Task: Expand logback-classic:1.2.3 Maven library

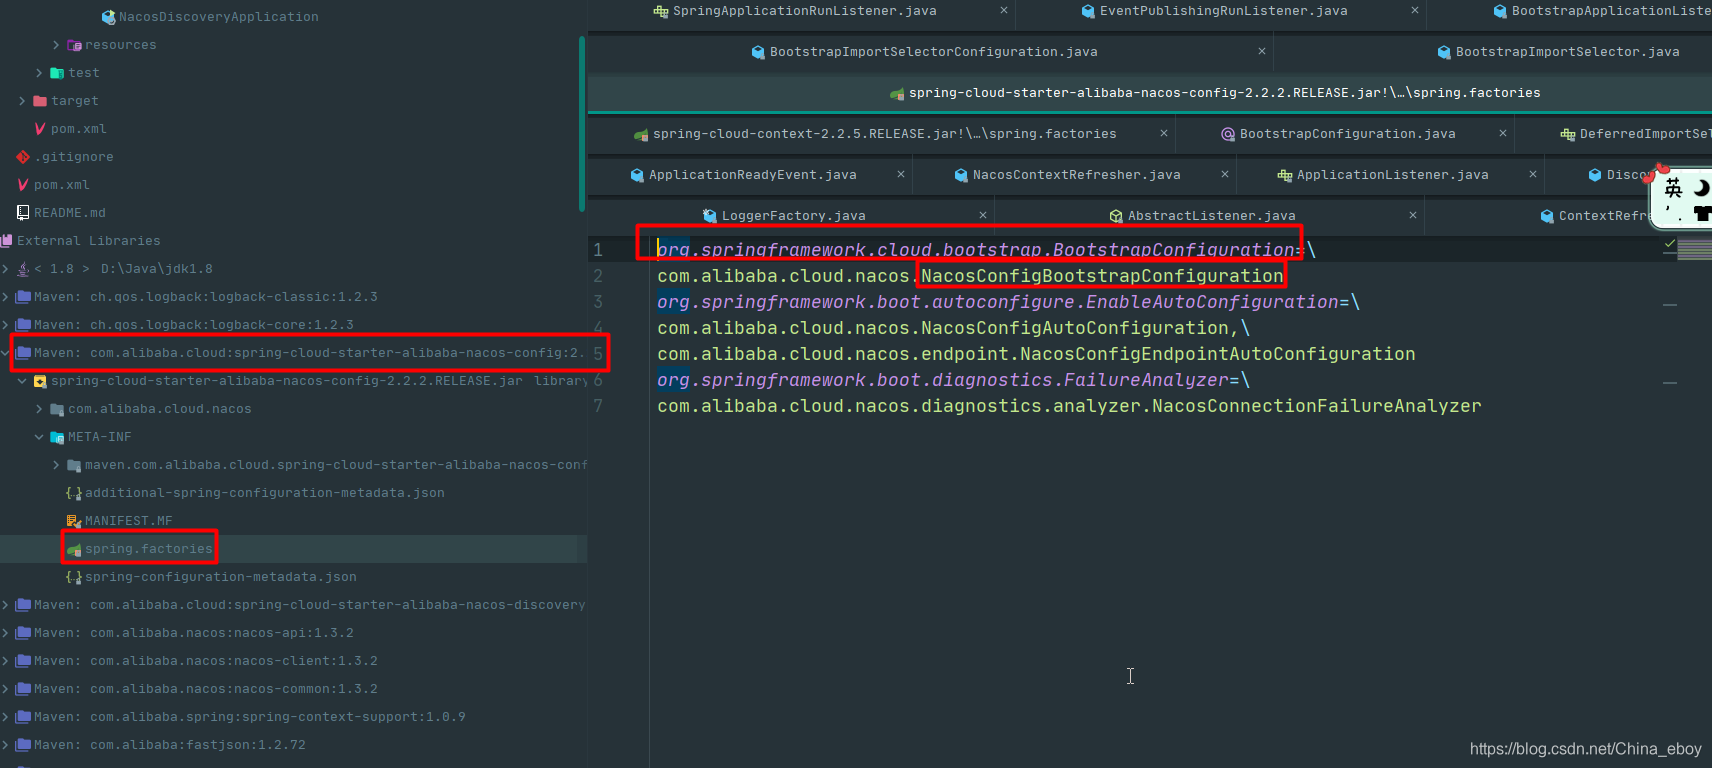Action: point(5,297)
